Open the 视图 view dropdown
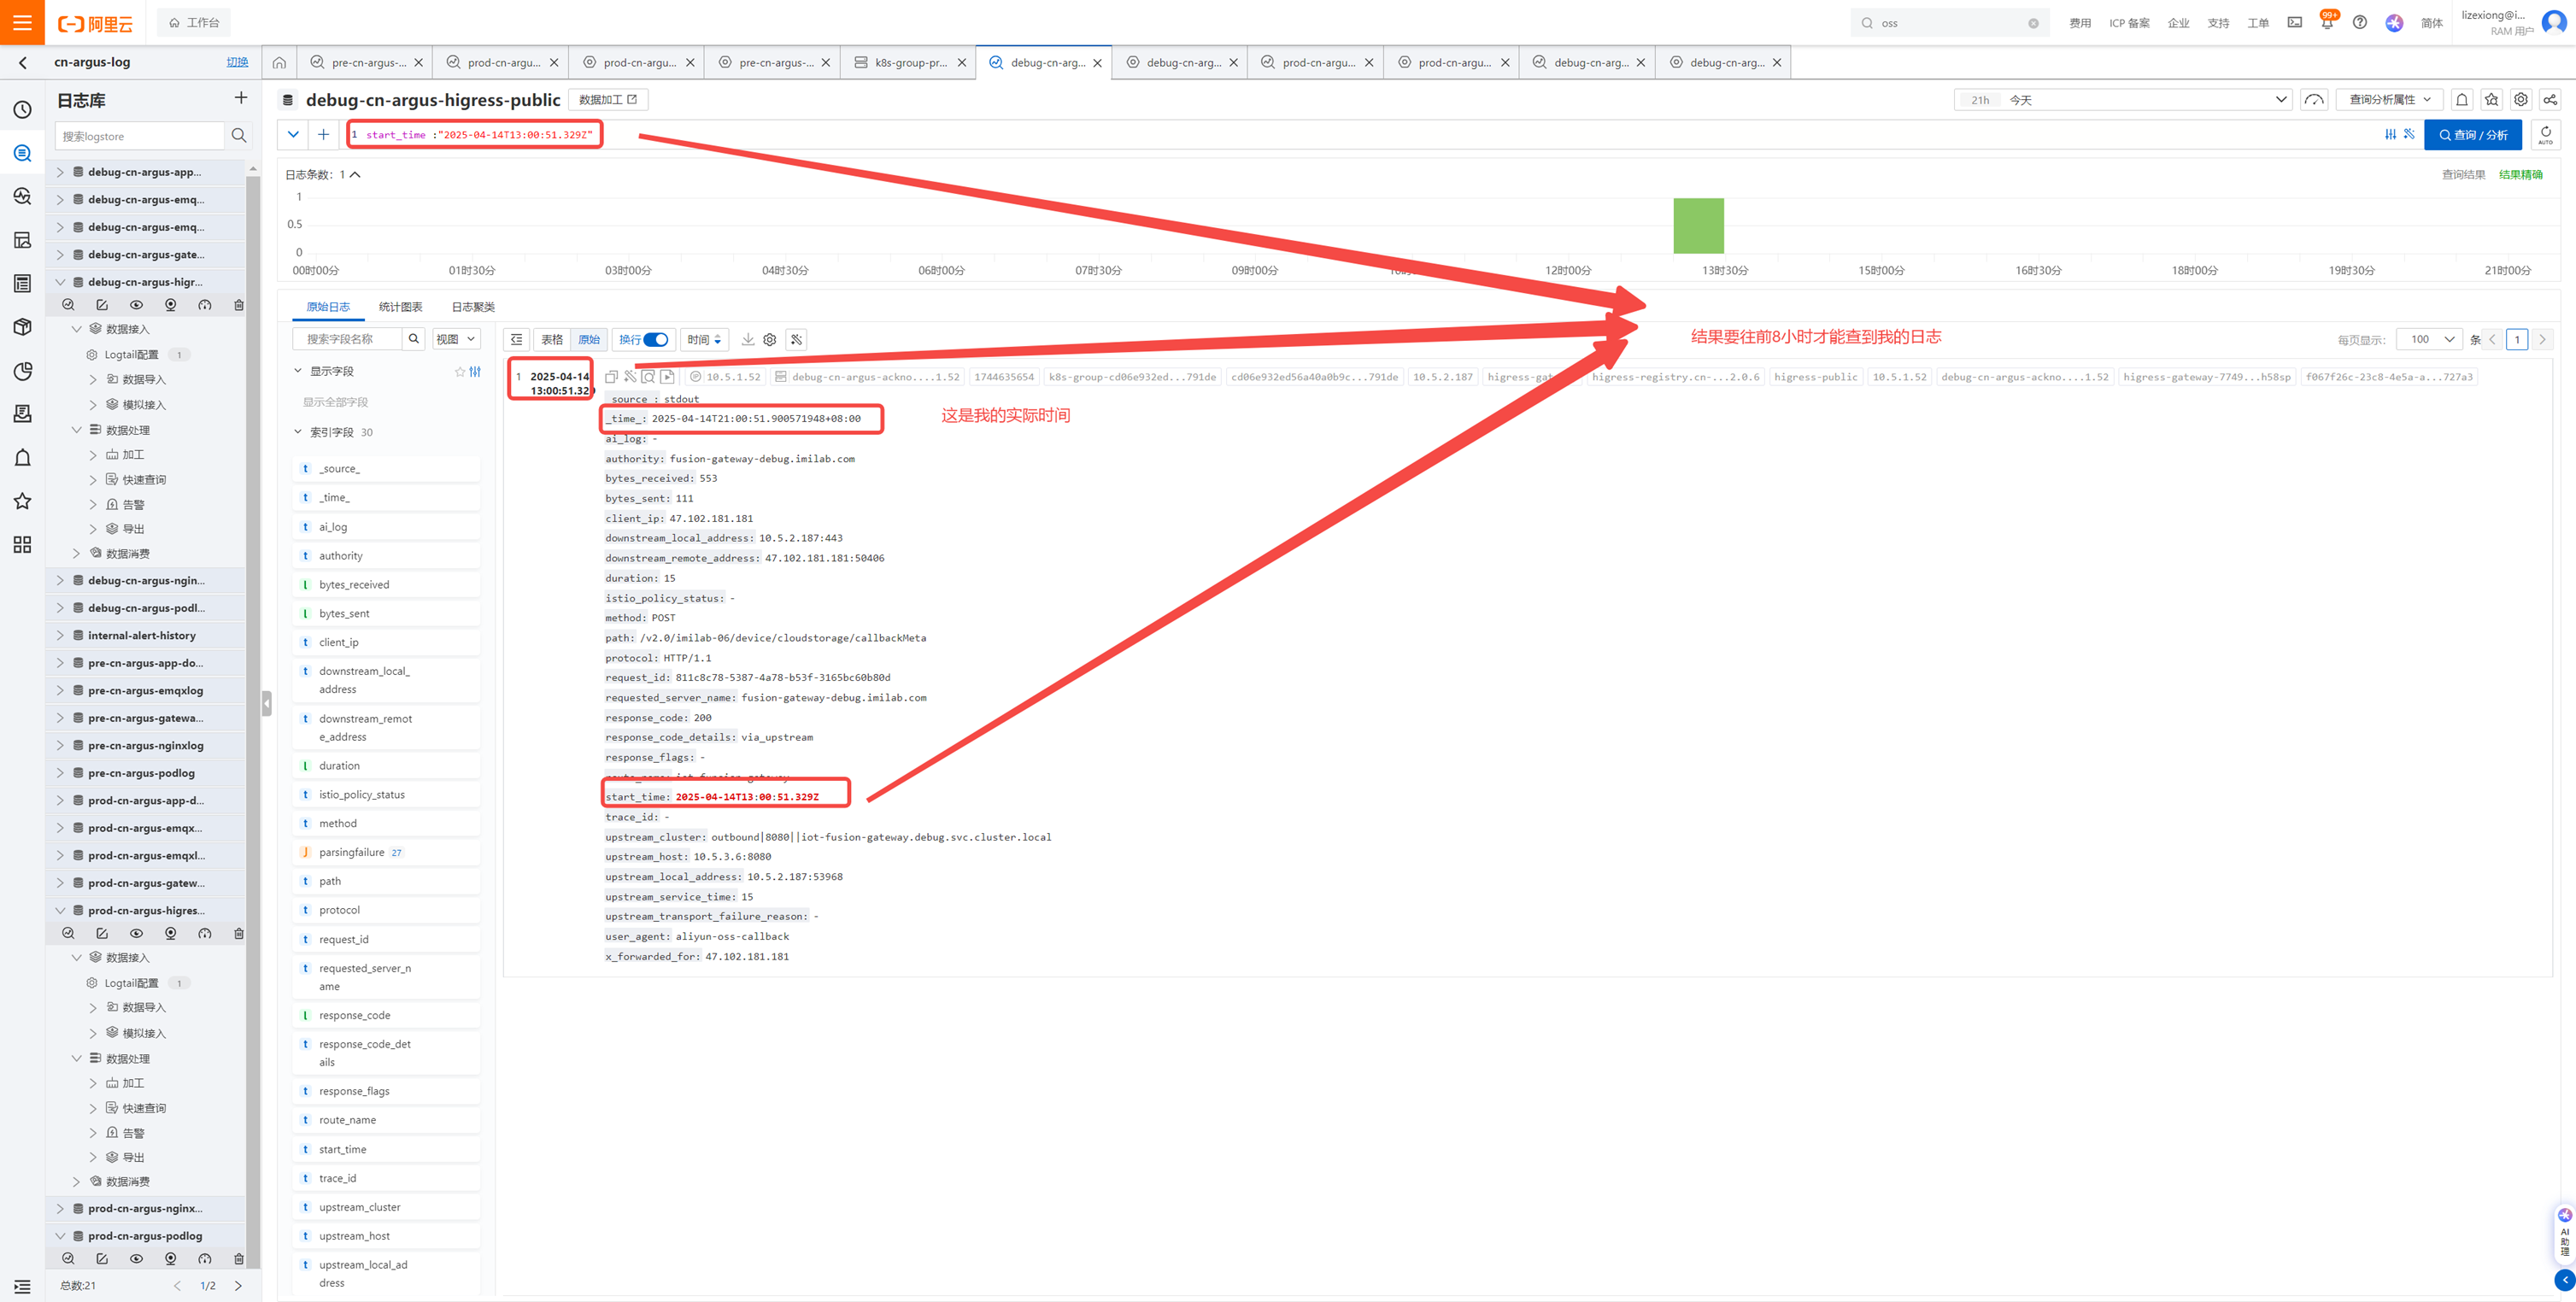Image resolution: width=2576 pixels, height=1302 pixels. (456, 340)
